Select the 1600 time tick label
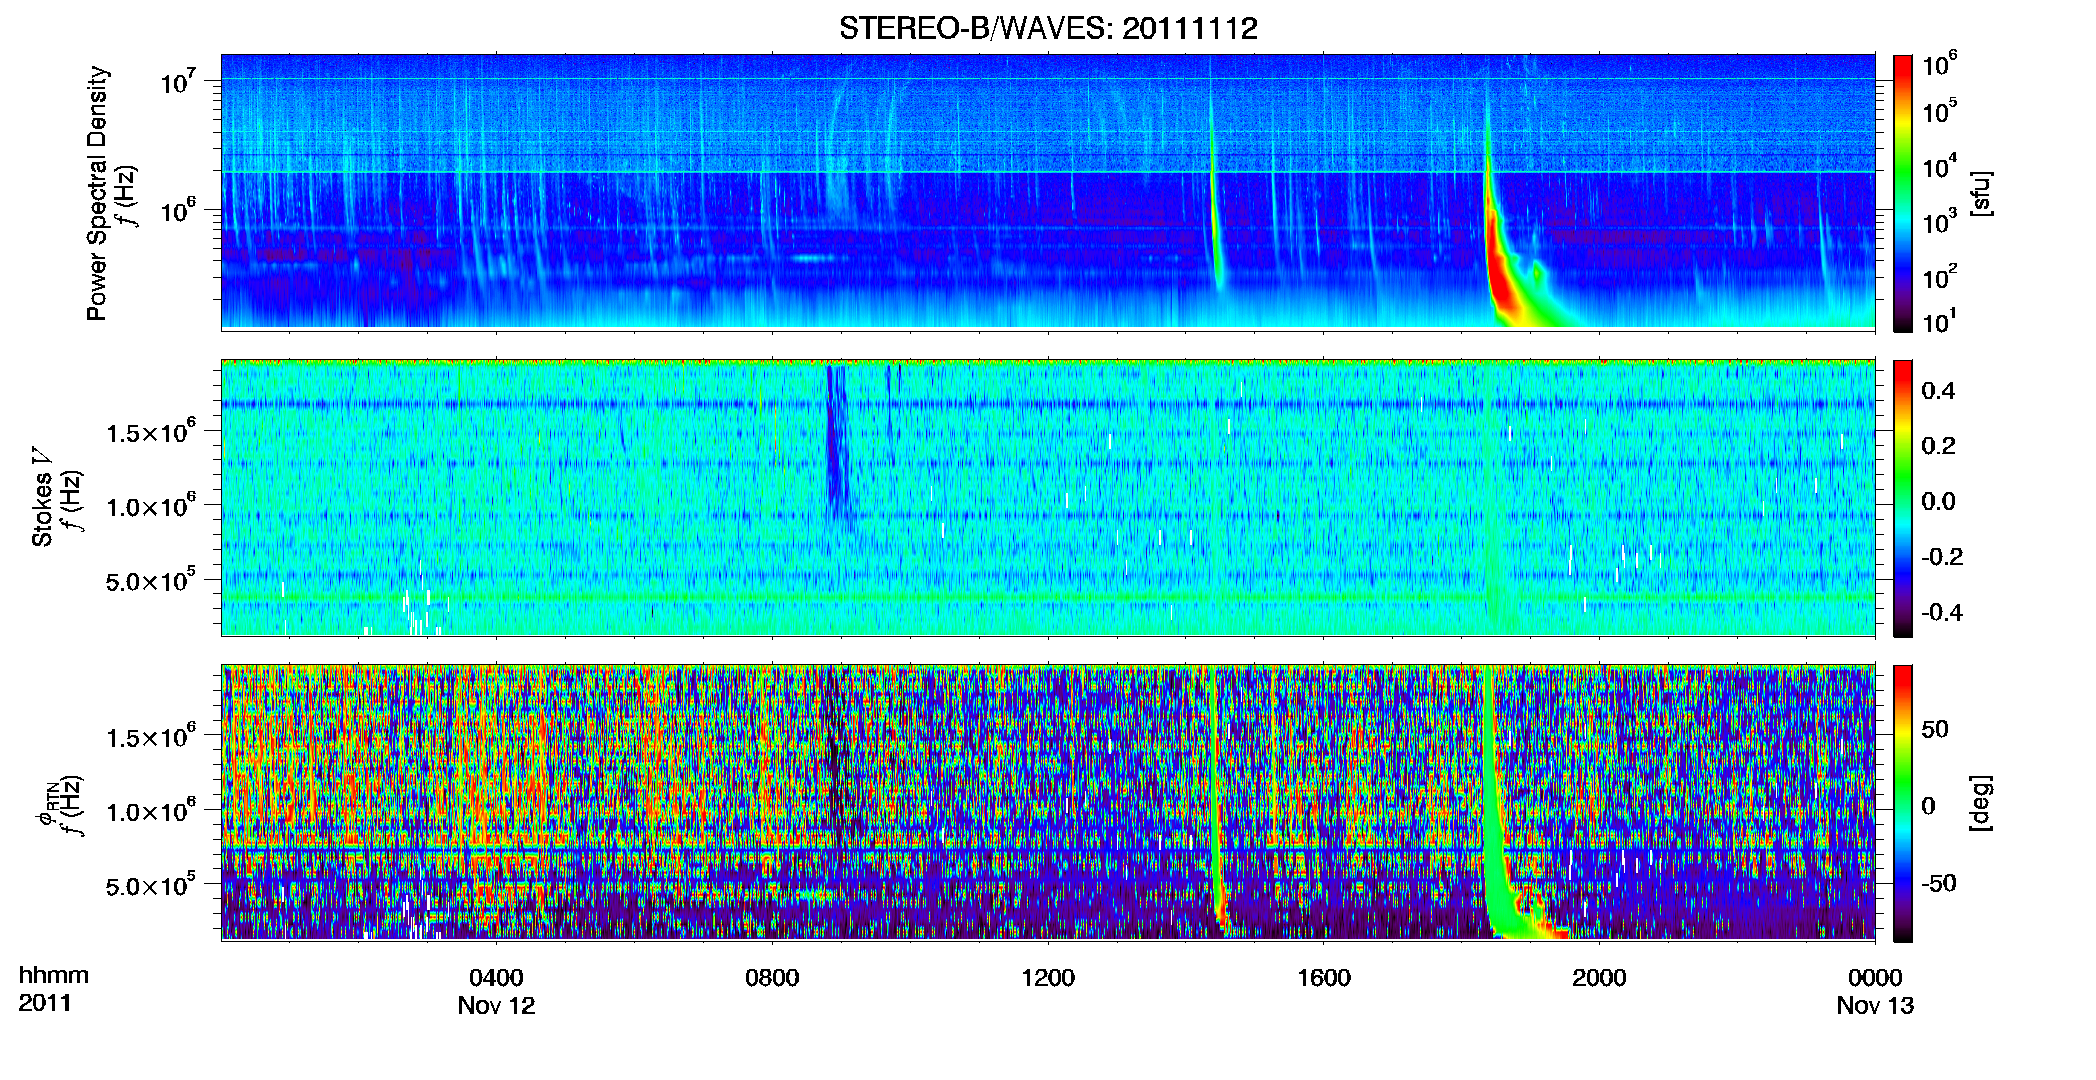 click(x=1324, y=977)
